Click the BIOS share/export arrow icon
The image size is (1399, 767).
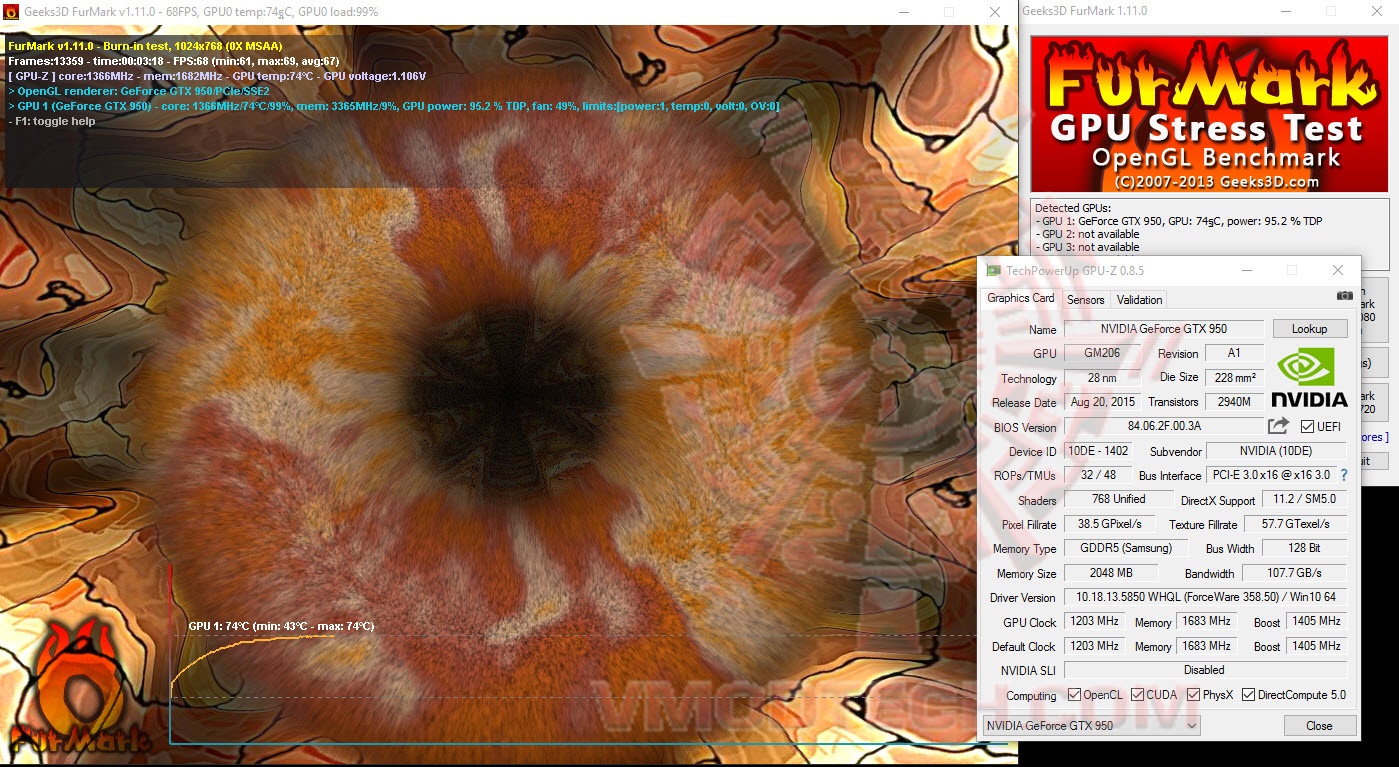tap(1278, 426)
